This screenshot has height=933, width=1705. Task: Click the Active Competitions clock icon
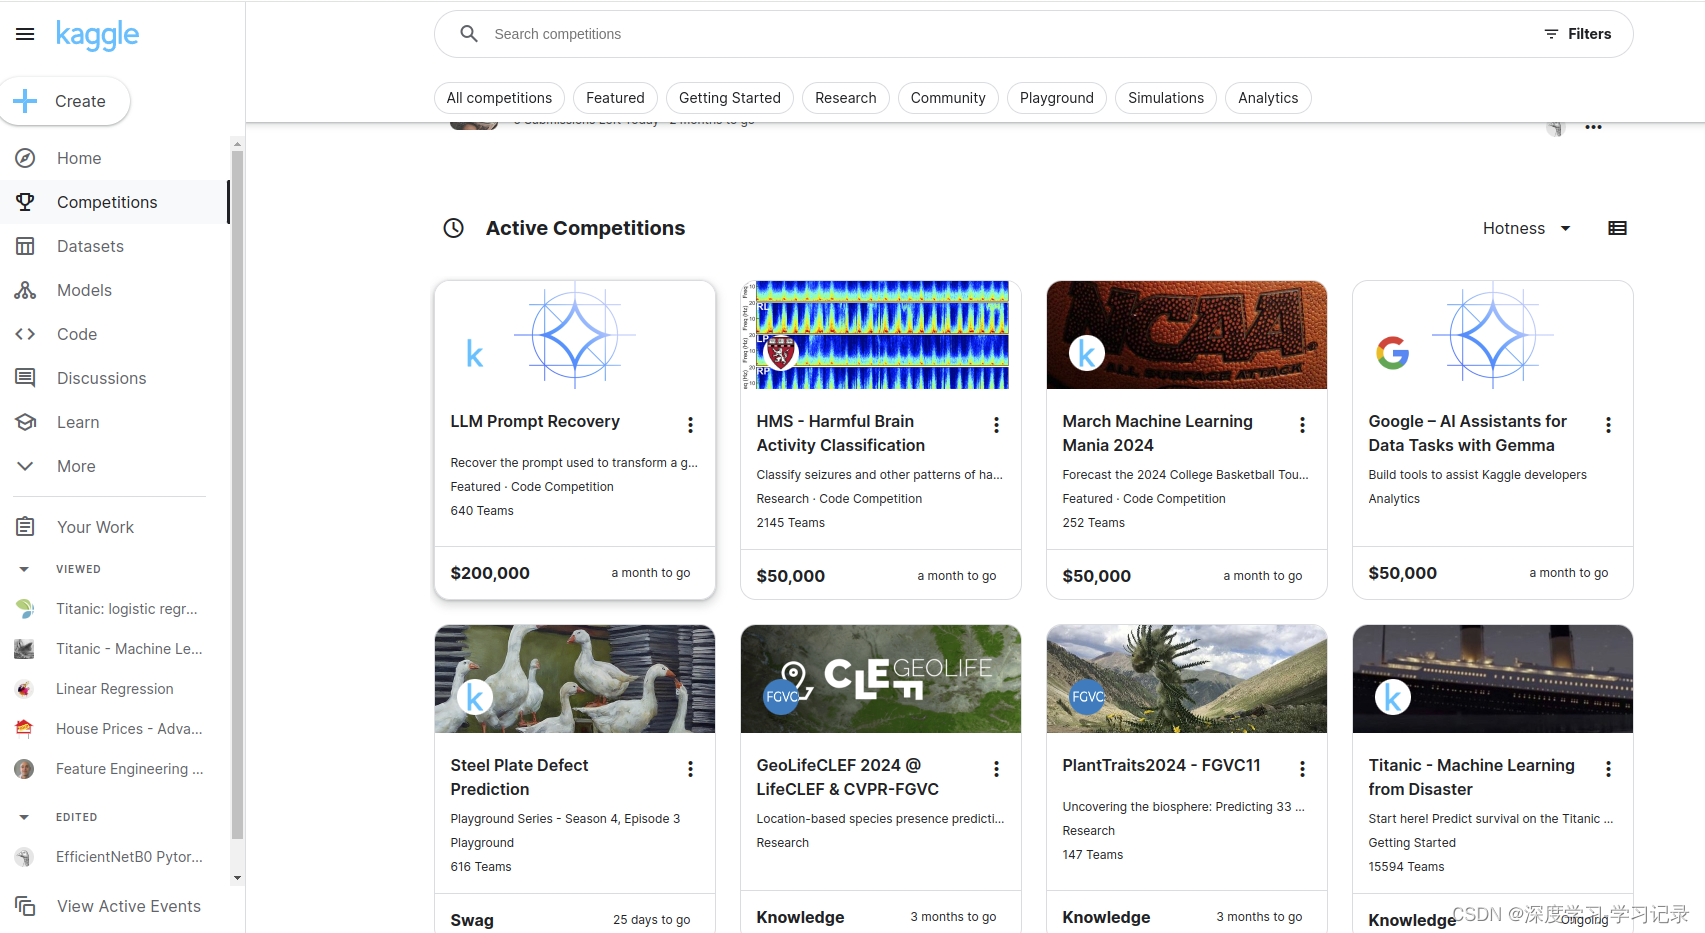coord(454,228)
